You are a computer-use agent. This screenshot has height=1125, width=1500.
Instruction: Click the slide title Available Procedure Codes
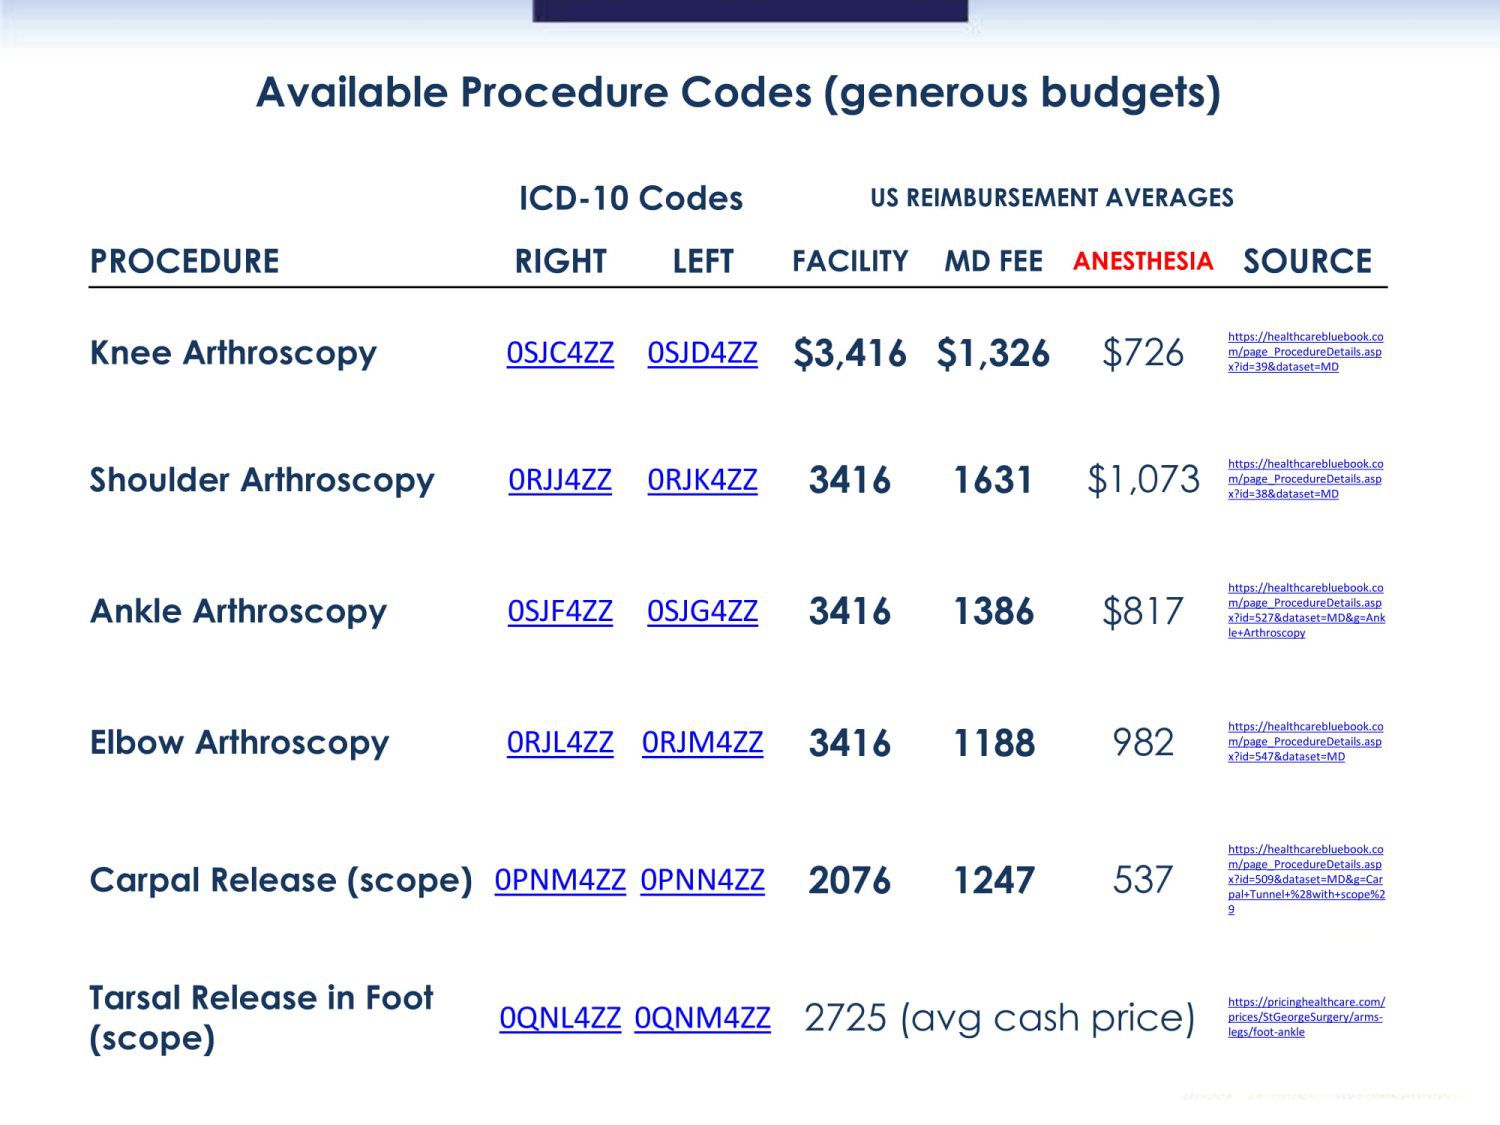tap(738, 93)
